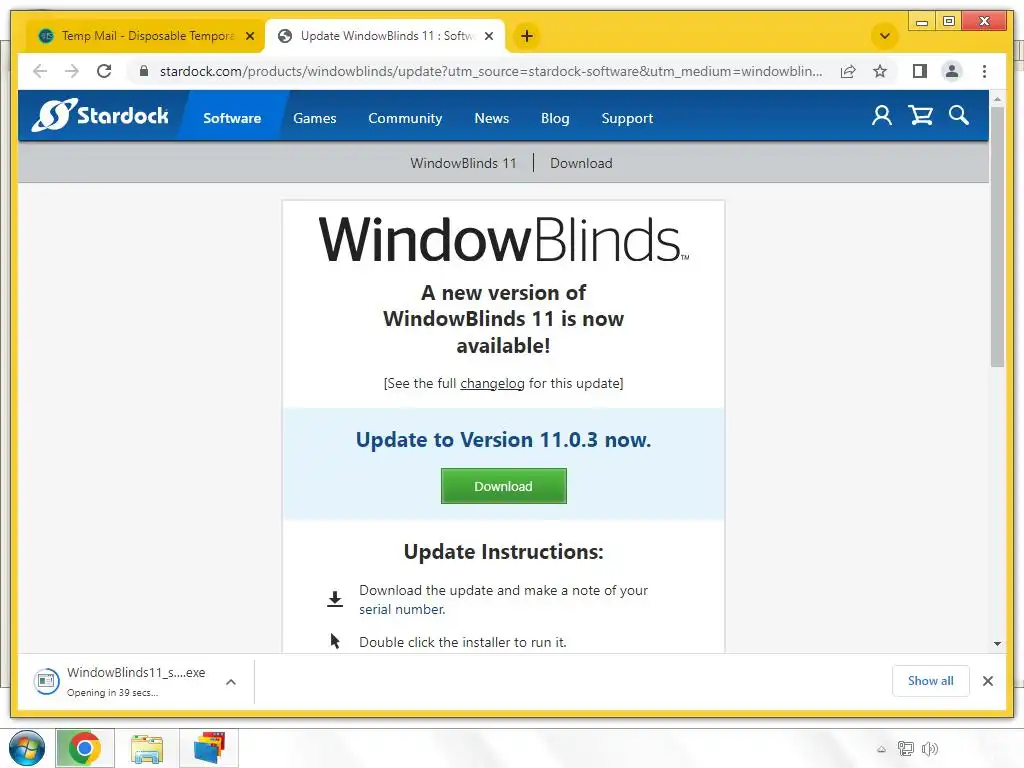Click the browser forward arrow
This screenshot has width=1024, height=768.
[72, 71]
